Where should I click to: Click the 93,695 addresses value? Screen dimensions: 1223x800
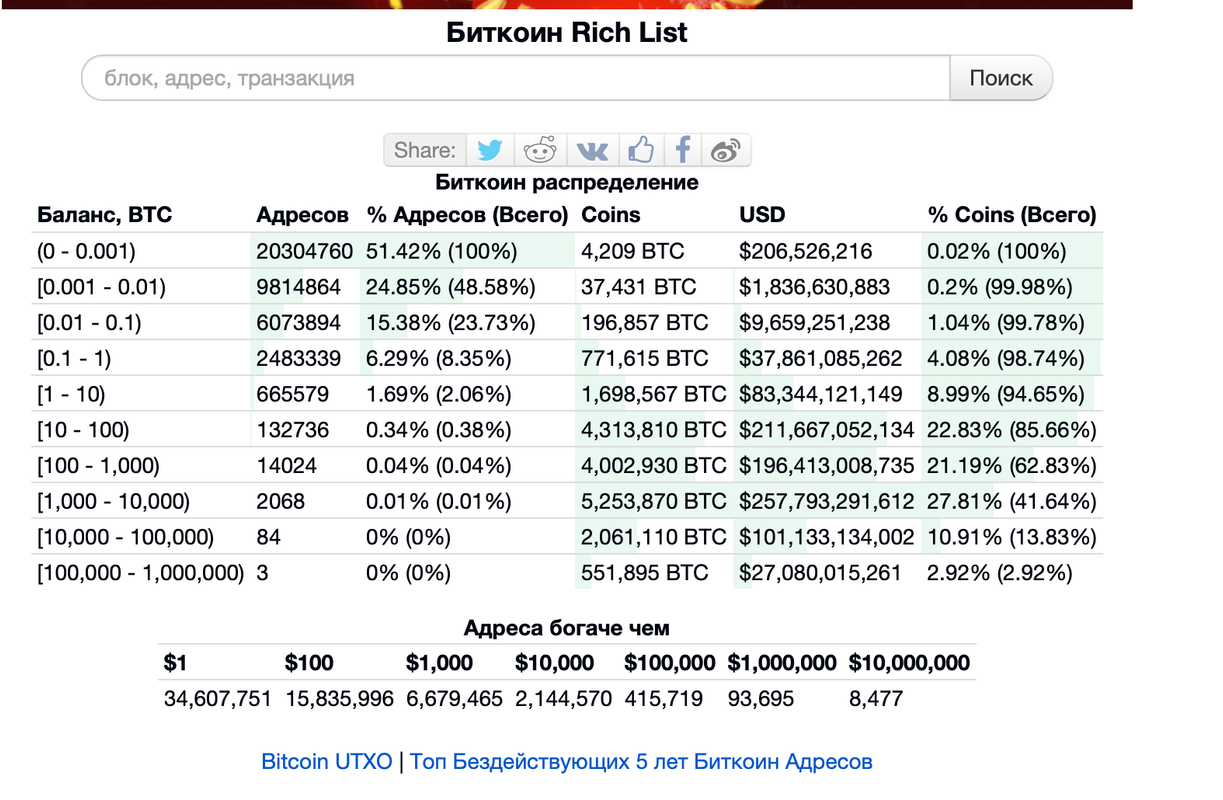pyautogui.click(x=761, y=699)
